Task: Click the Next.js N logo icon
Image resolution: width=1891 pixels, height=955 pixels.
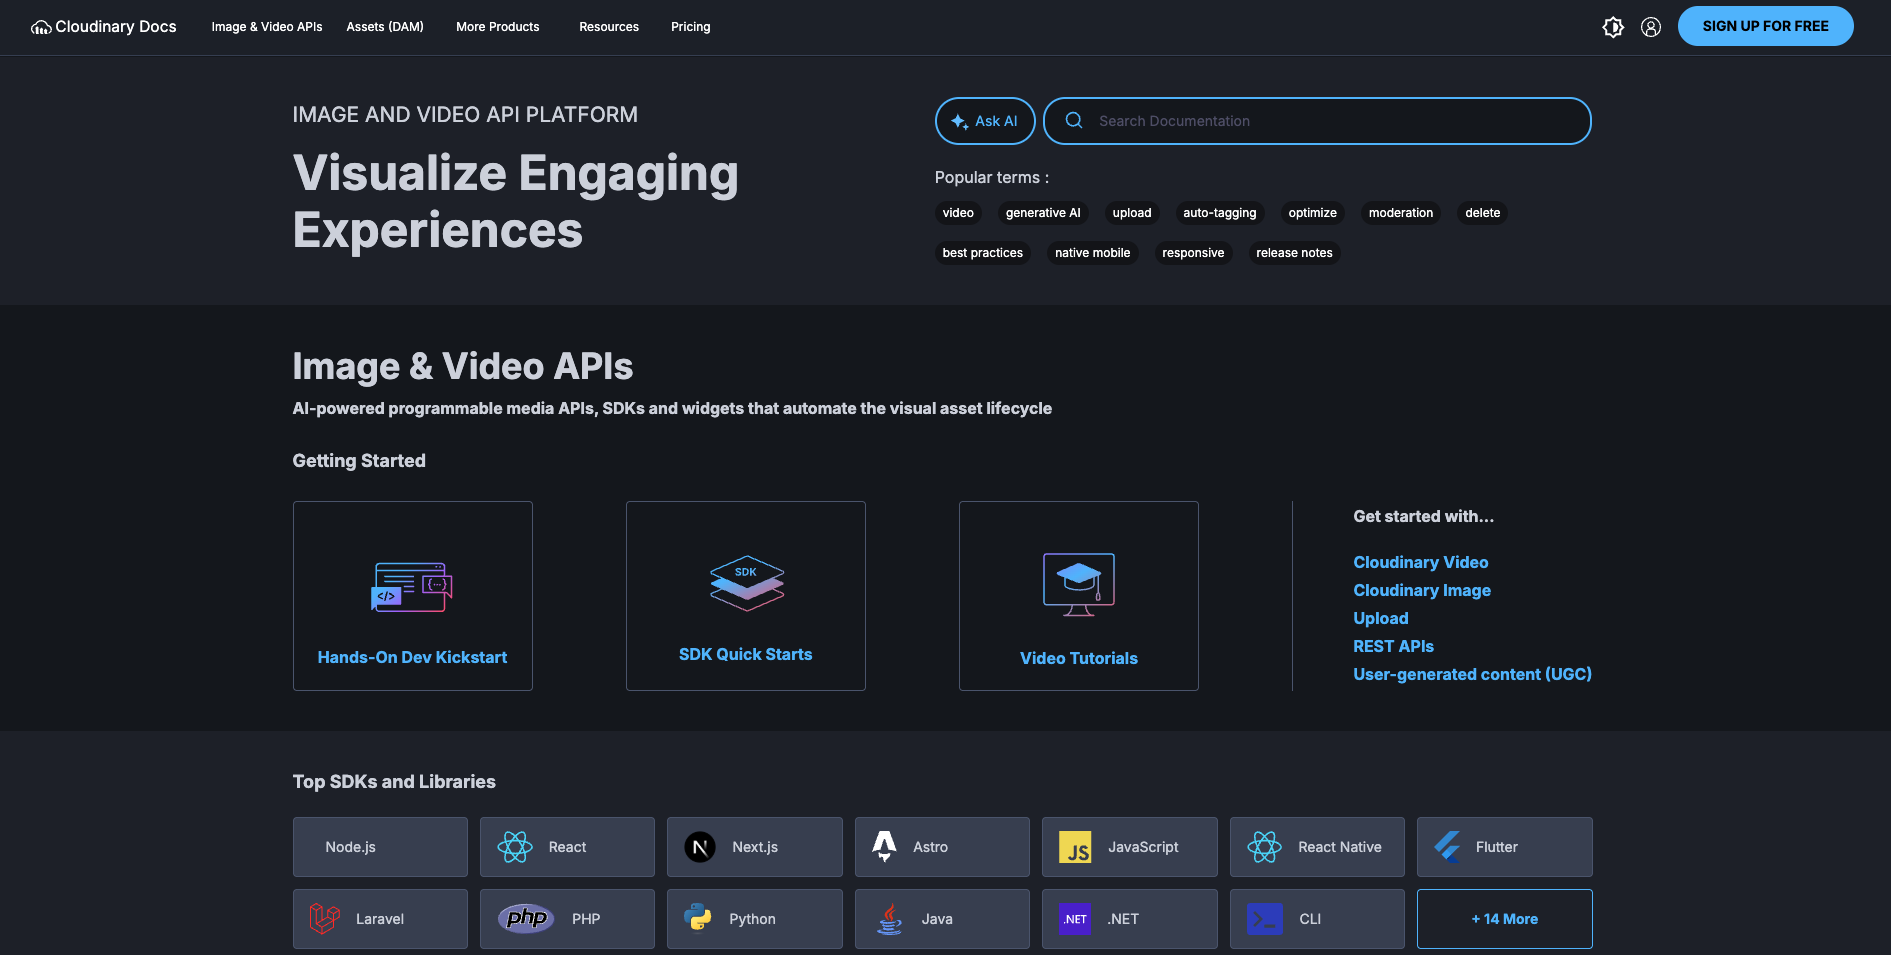Action: [700, 847]
